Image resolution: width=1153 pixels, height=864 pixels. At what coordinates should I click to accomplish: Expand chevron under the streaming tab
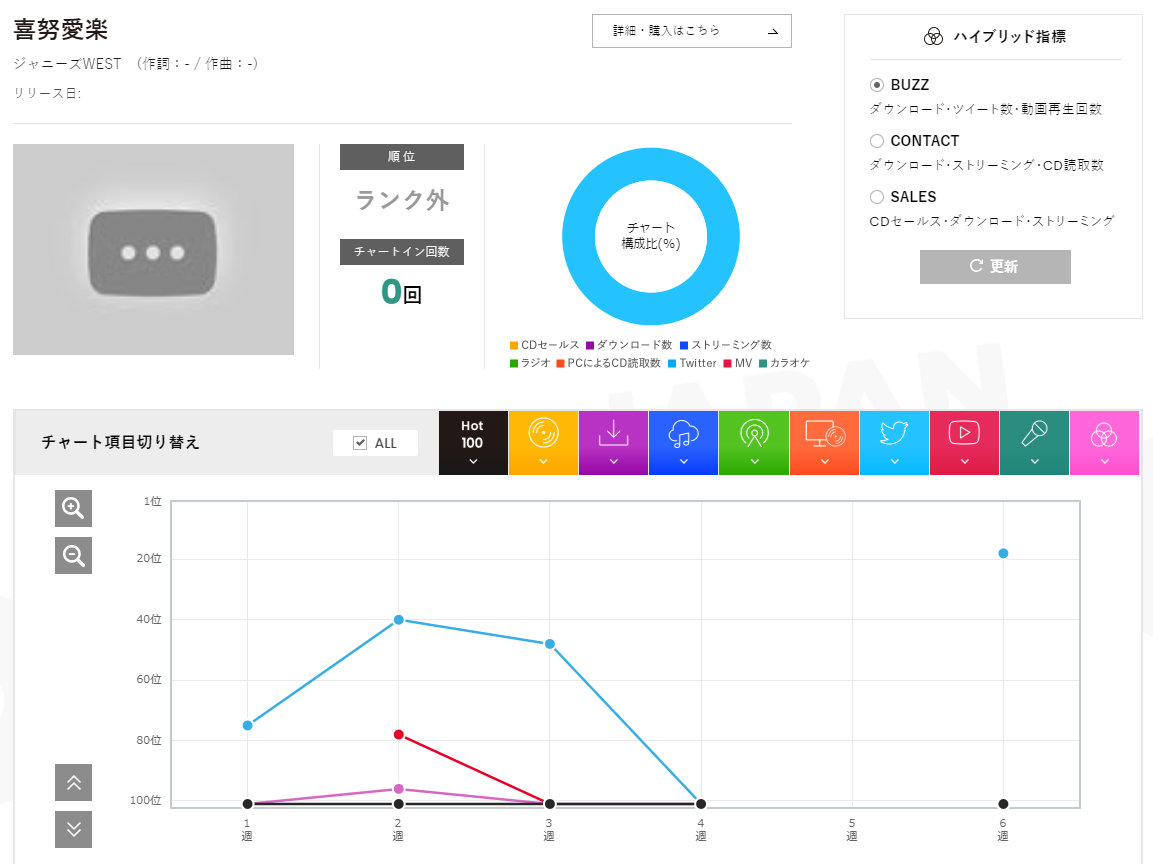pos(683,462)
